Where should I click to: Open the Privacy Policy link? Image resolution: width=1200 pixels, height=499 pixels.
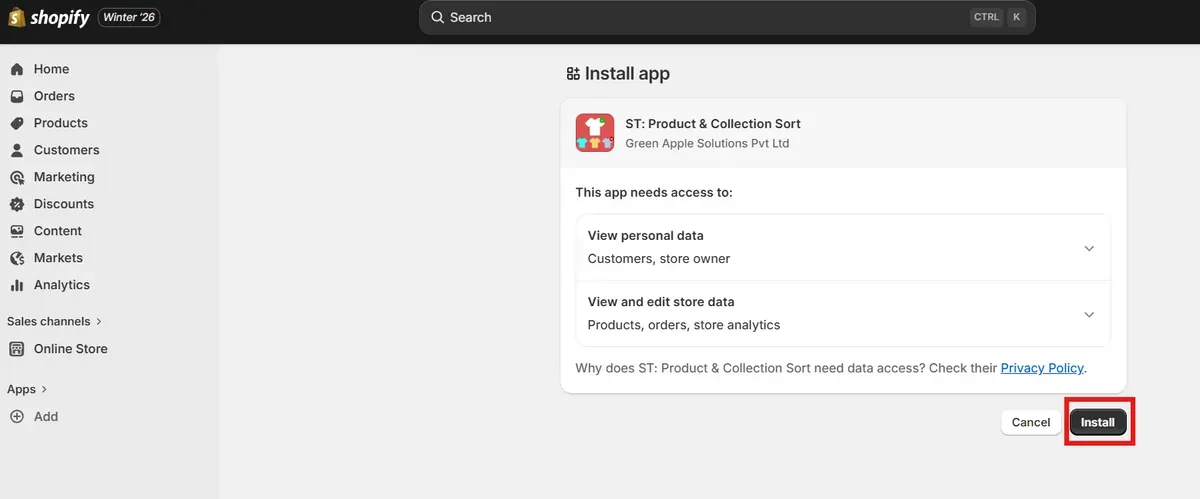[1042, 368]
